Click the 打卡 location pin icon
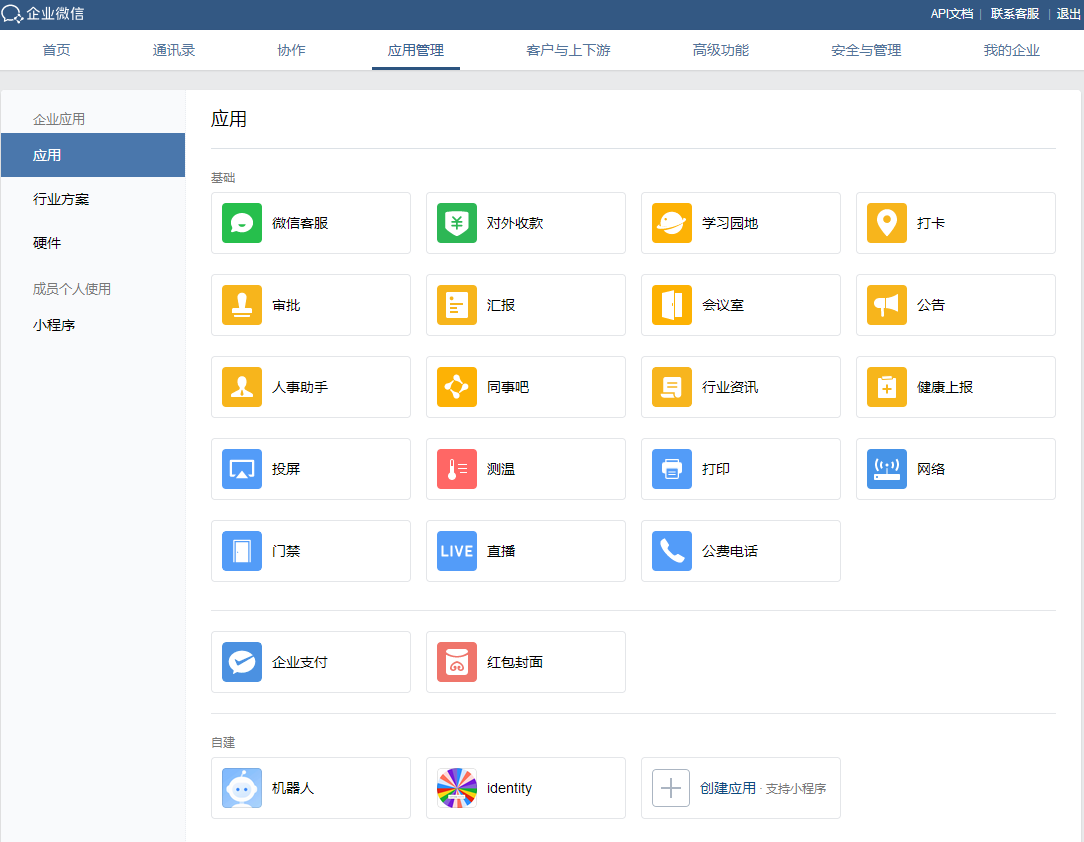 887,223
